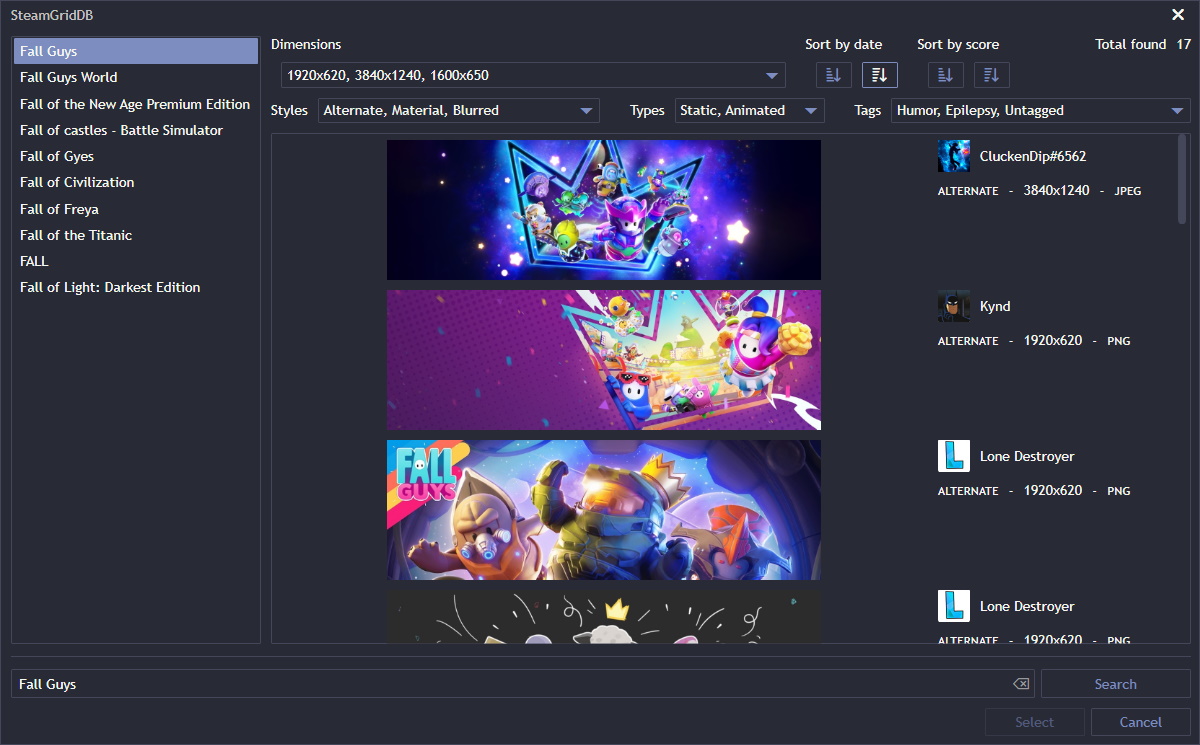Click the Search button
The width and height of the screenshot is (1200, 745).
coord(1115,684)
